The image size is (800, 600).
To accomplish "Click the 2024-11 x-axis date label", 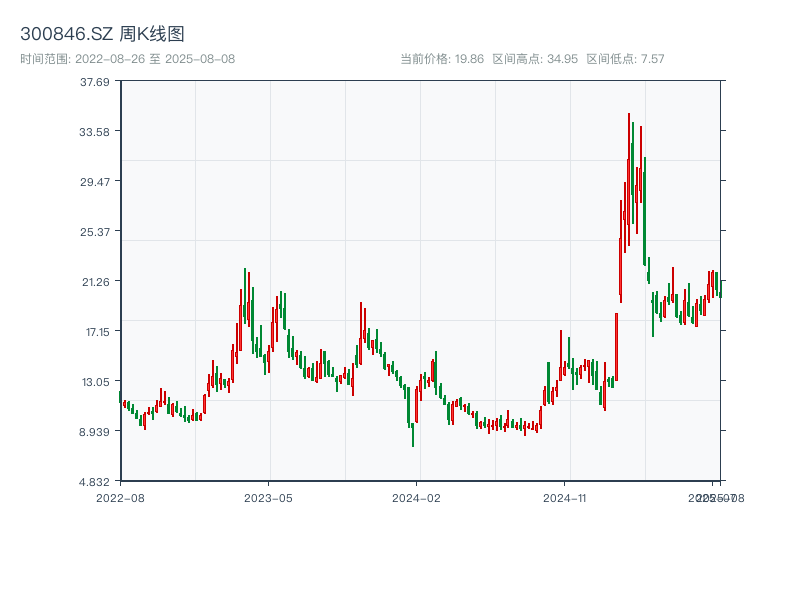I will pyautogui.click(x=565, y=497).
